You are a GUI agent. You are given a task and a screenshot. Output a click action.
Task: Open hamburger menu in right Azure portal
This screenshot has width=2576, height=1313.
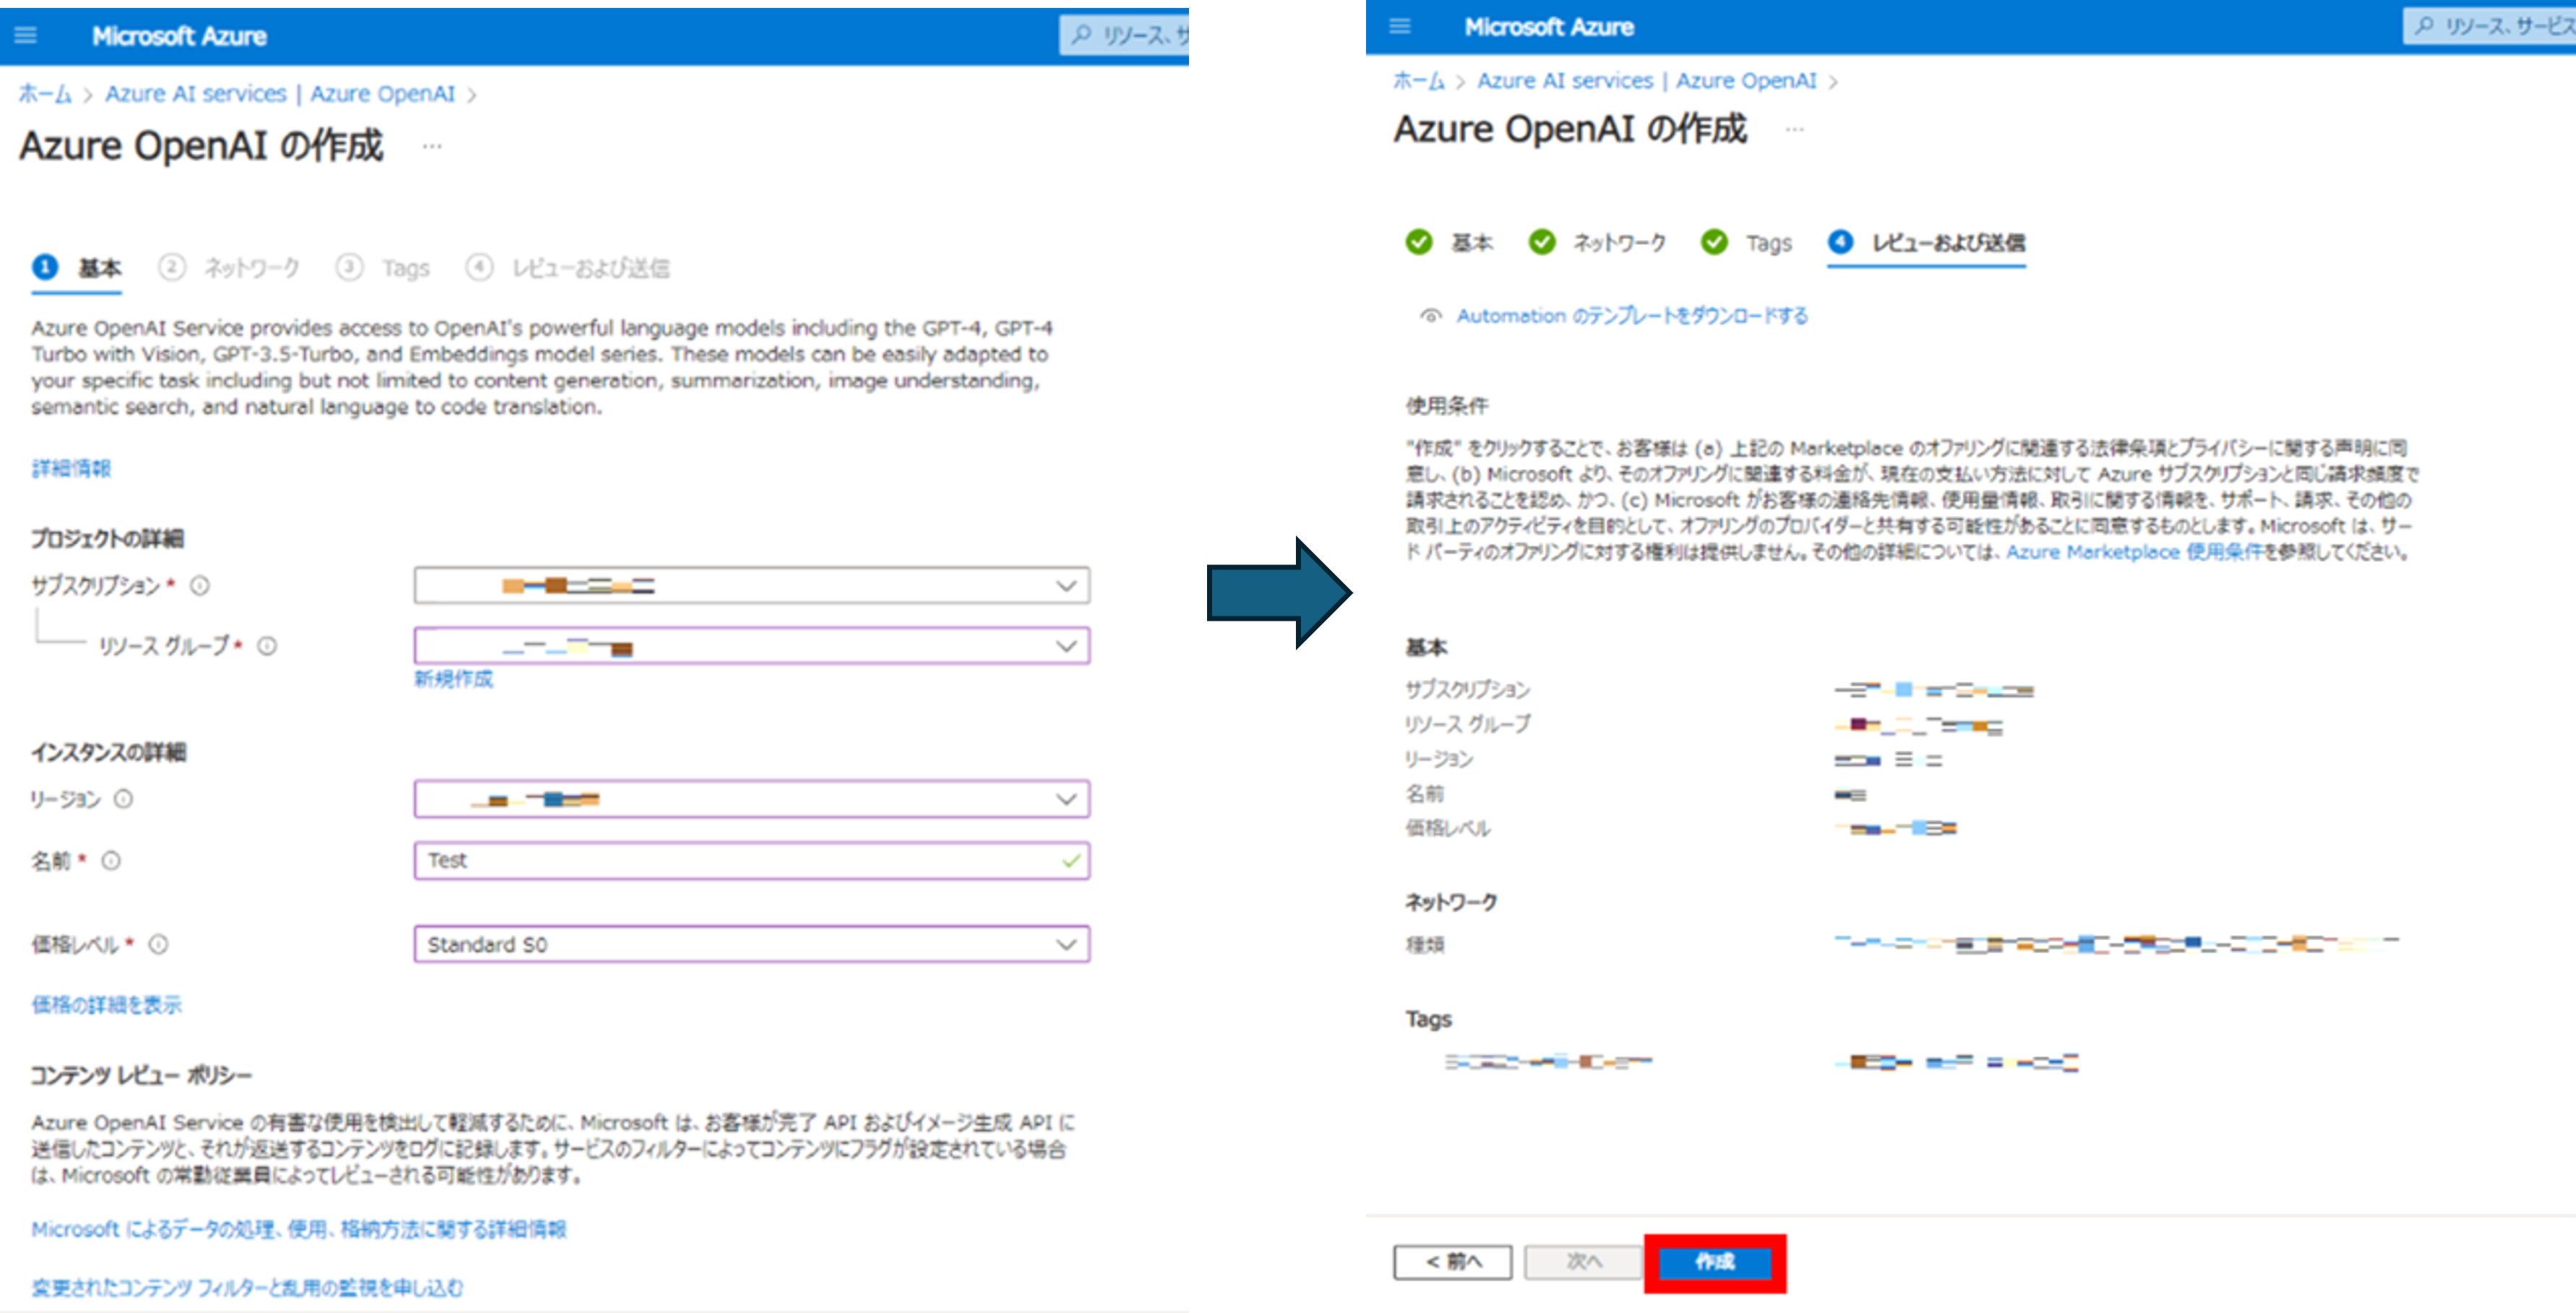(1400, 26)
